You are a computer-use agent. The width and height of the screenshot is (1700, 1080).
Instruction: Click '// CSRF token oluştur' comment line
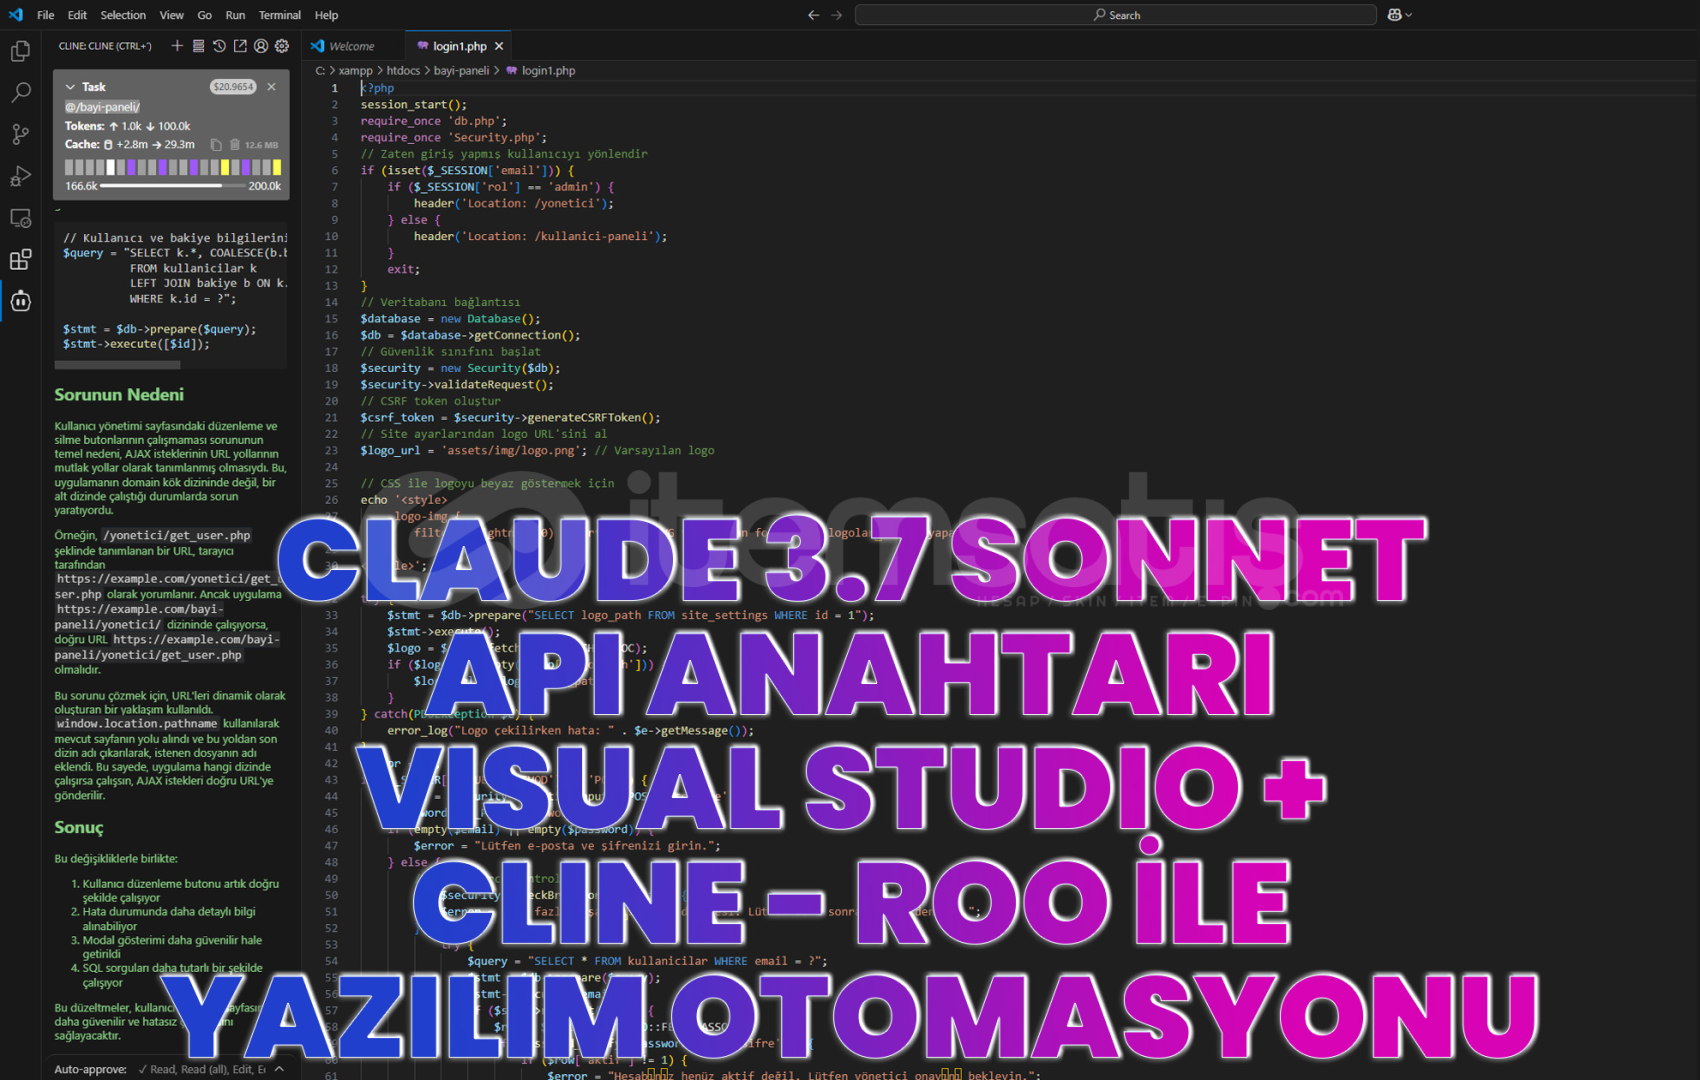coord(430,401)
